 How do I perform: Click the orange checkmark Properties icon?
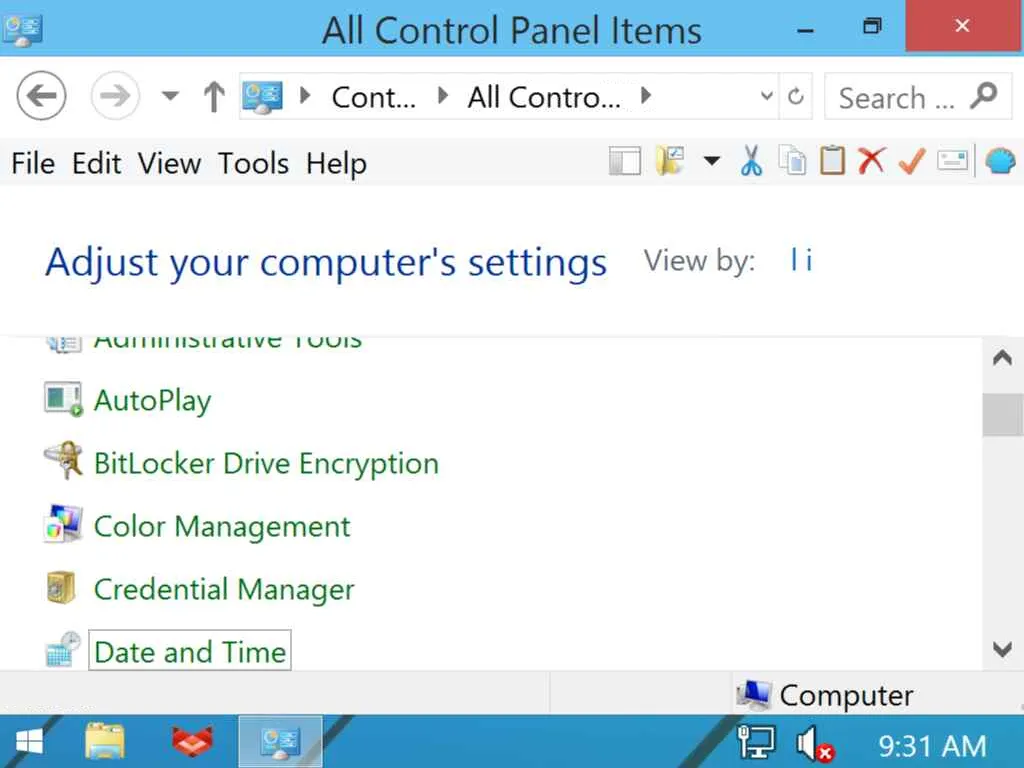(911, 161)
